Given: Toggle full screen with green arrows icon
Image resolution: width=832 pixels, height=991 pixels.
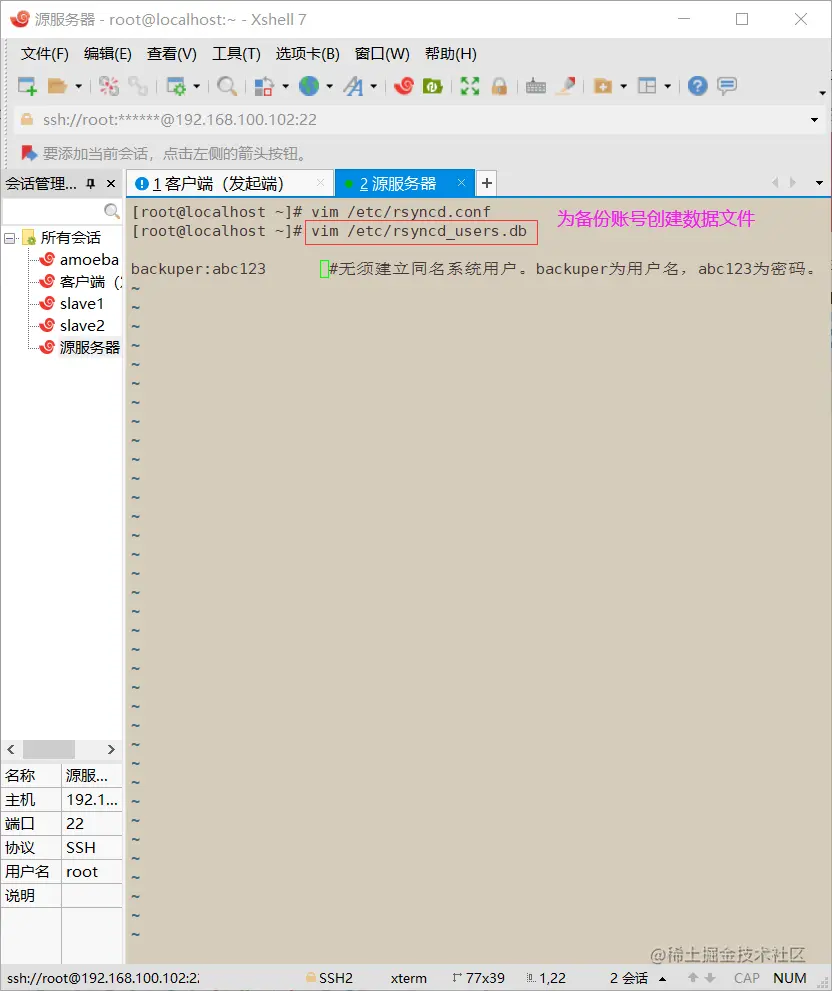Looking at the screenshot, I should (x=470, y=86).
